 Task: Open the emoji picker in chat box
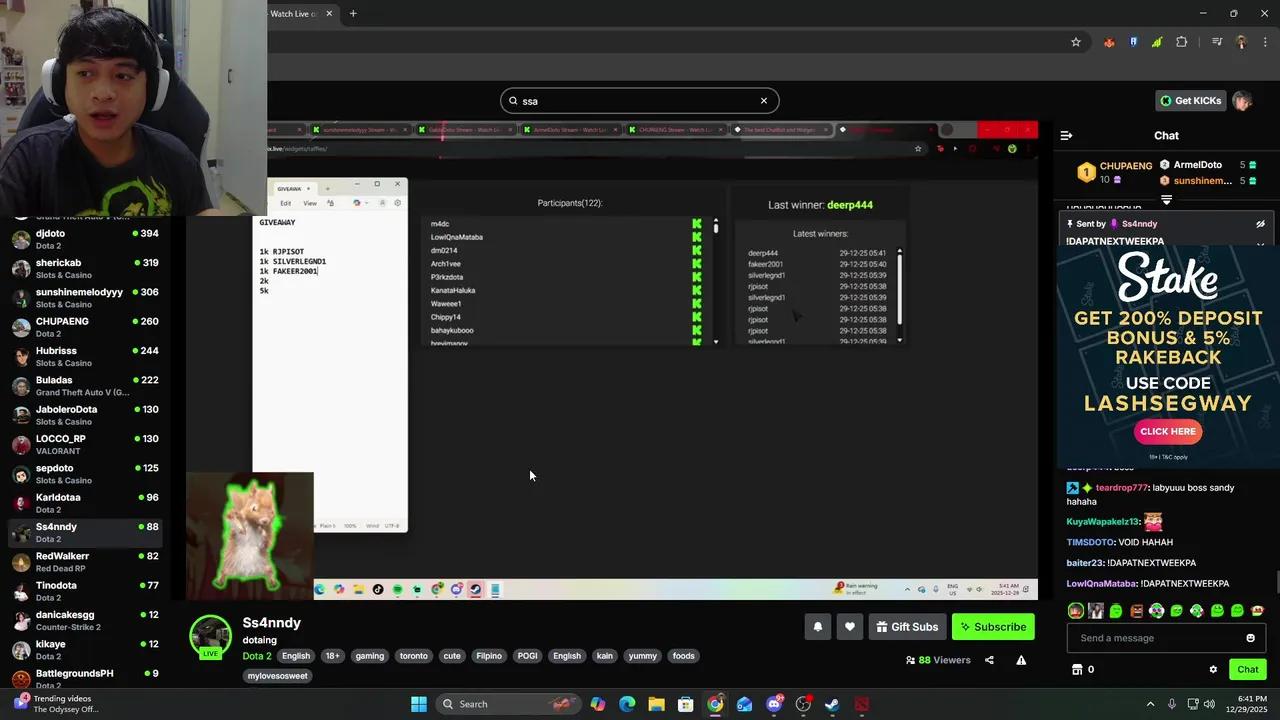tap(1250, 638)
